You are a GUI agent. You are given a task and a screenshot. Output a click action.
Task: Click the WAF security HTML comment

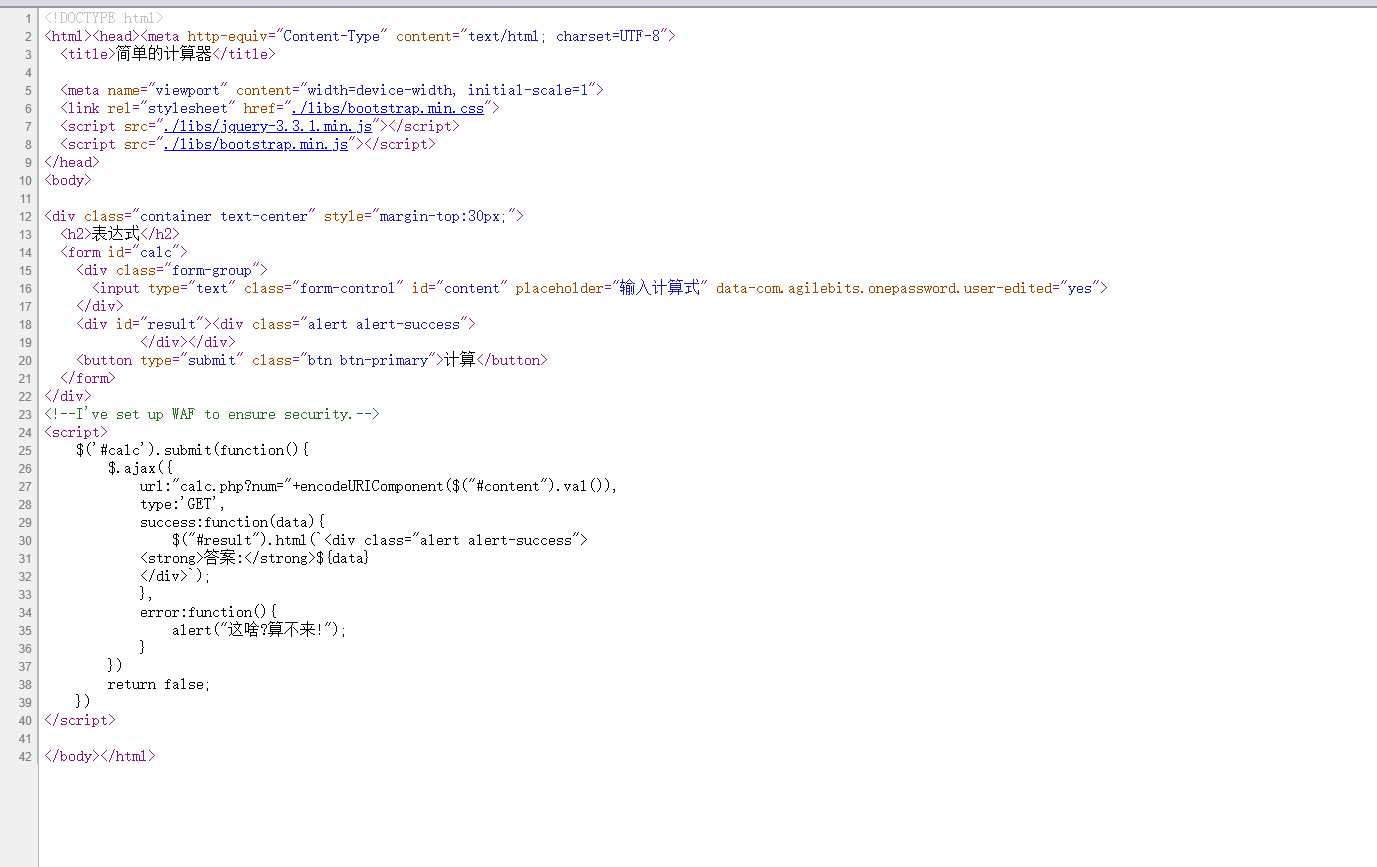point(212,414)
